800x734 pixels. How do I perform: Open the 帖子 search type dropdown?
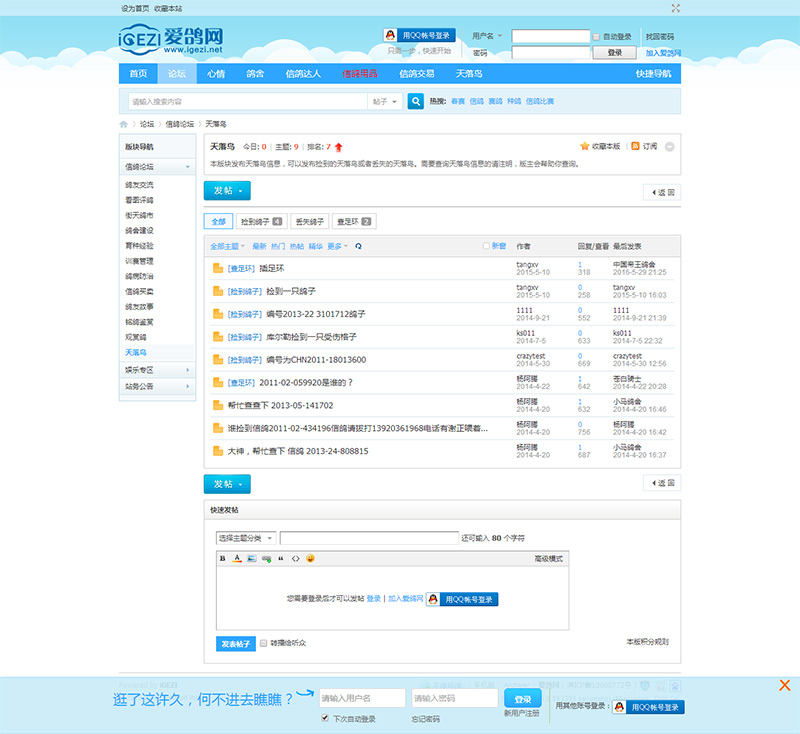click(385, 102)
